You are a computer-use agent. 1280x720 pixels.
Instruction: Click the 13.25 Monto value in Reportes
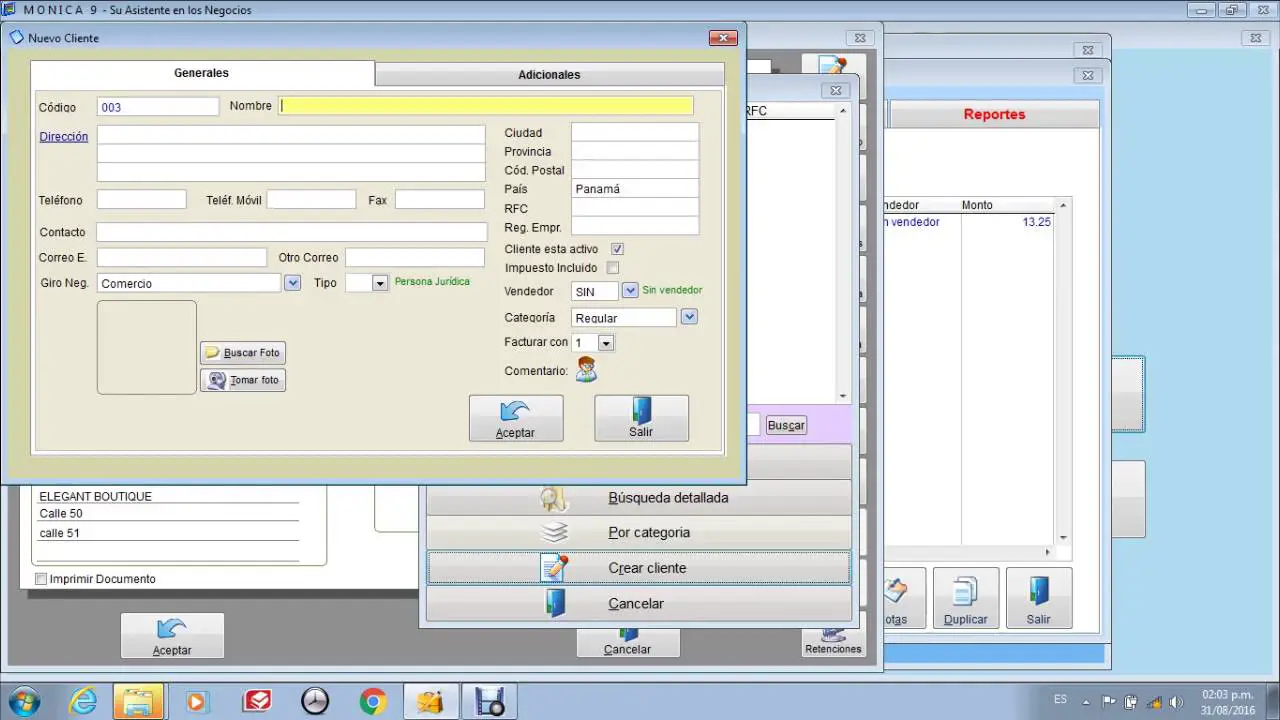coord(1036,222)
